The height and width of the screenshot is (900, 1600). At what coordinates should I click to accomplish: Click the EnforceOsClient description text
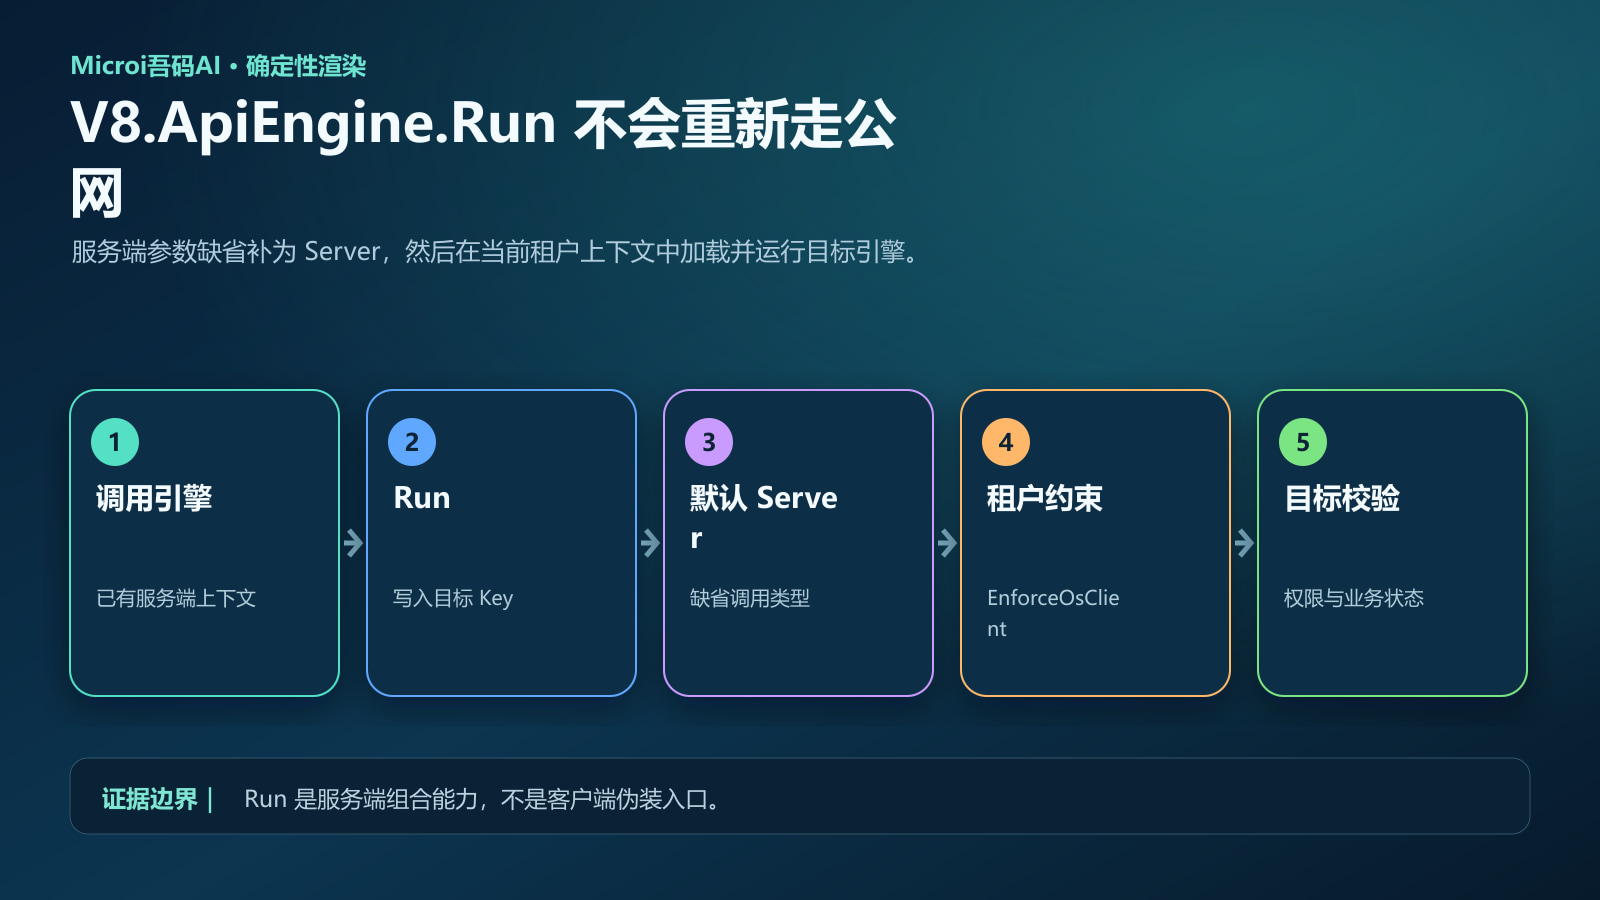(1053, 613)
